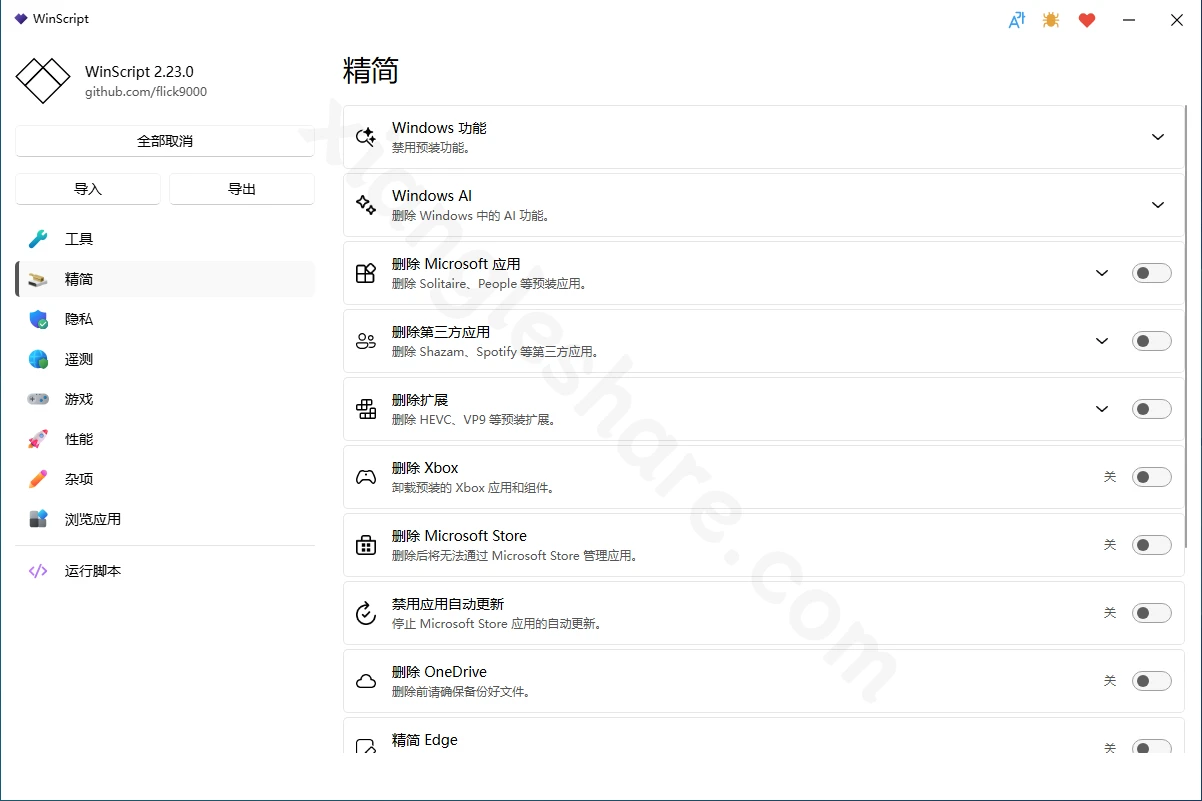This screenshot has height=801, width=1202.
Task: Click the orange bug report icon
Action: 1051,19
